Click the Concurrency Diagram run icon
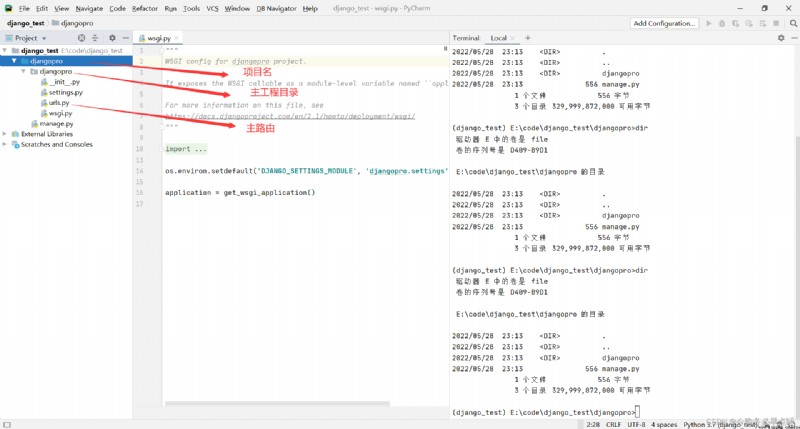Image resolution: width=800 pixels, height=429 pixels. tap(763, 23)
